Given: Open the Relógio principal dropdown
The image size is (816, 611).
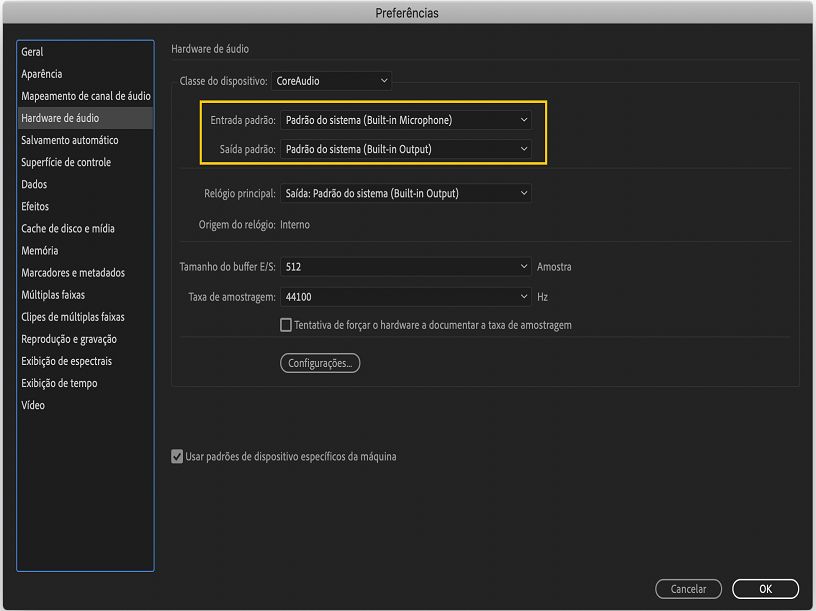Looking at the screenshot, I should pos(405,194).
